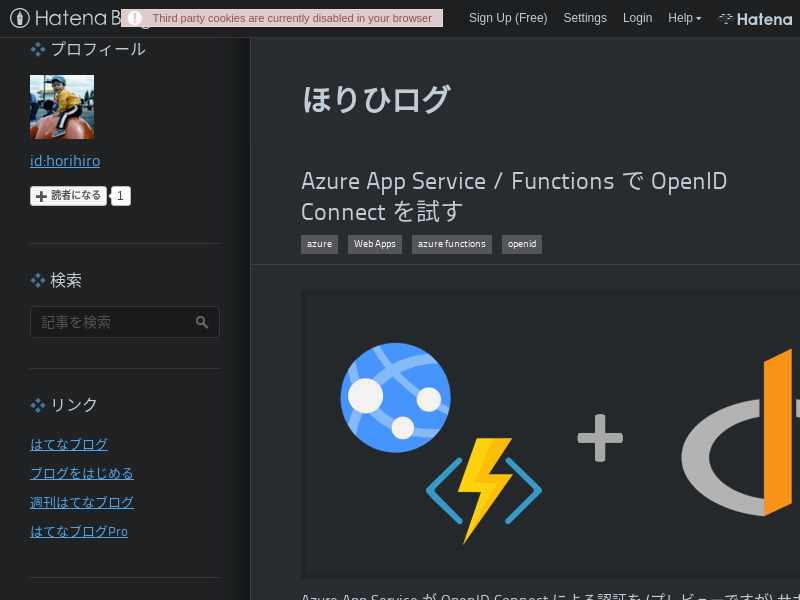The image size is (800, 600).
Task: Open Sign Up (Free) link
Action: 508,18
